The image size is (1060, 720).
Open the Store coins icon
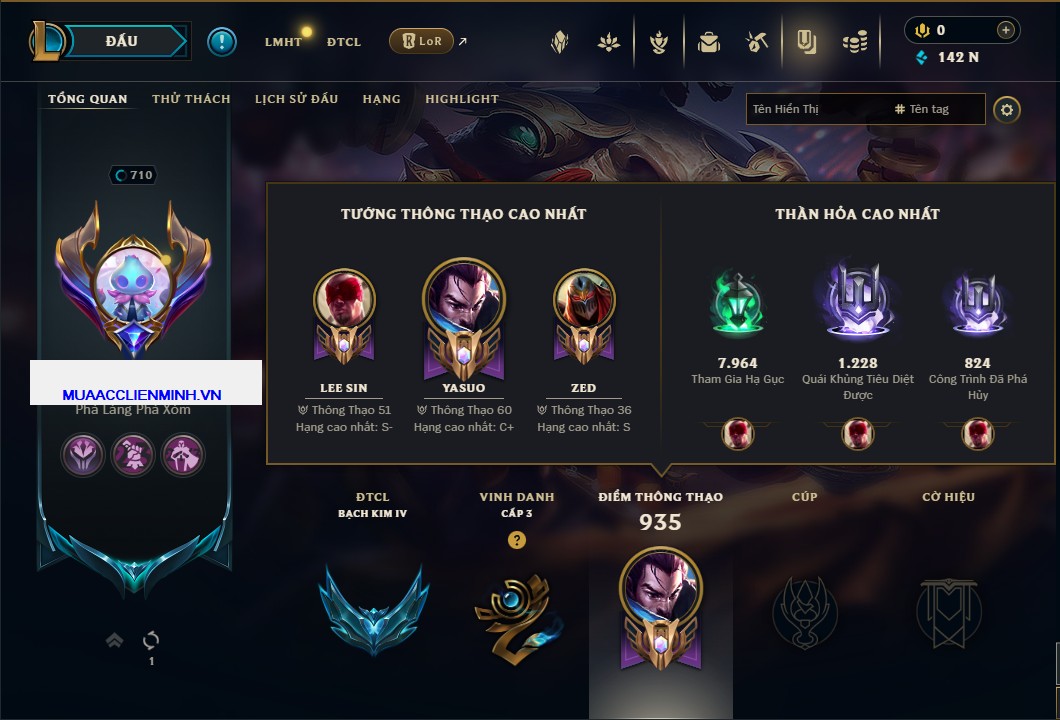pos(854,43)
